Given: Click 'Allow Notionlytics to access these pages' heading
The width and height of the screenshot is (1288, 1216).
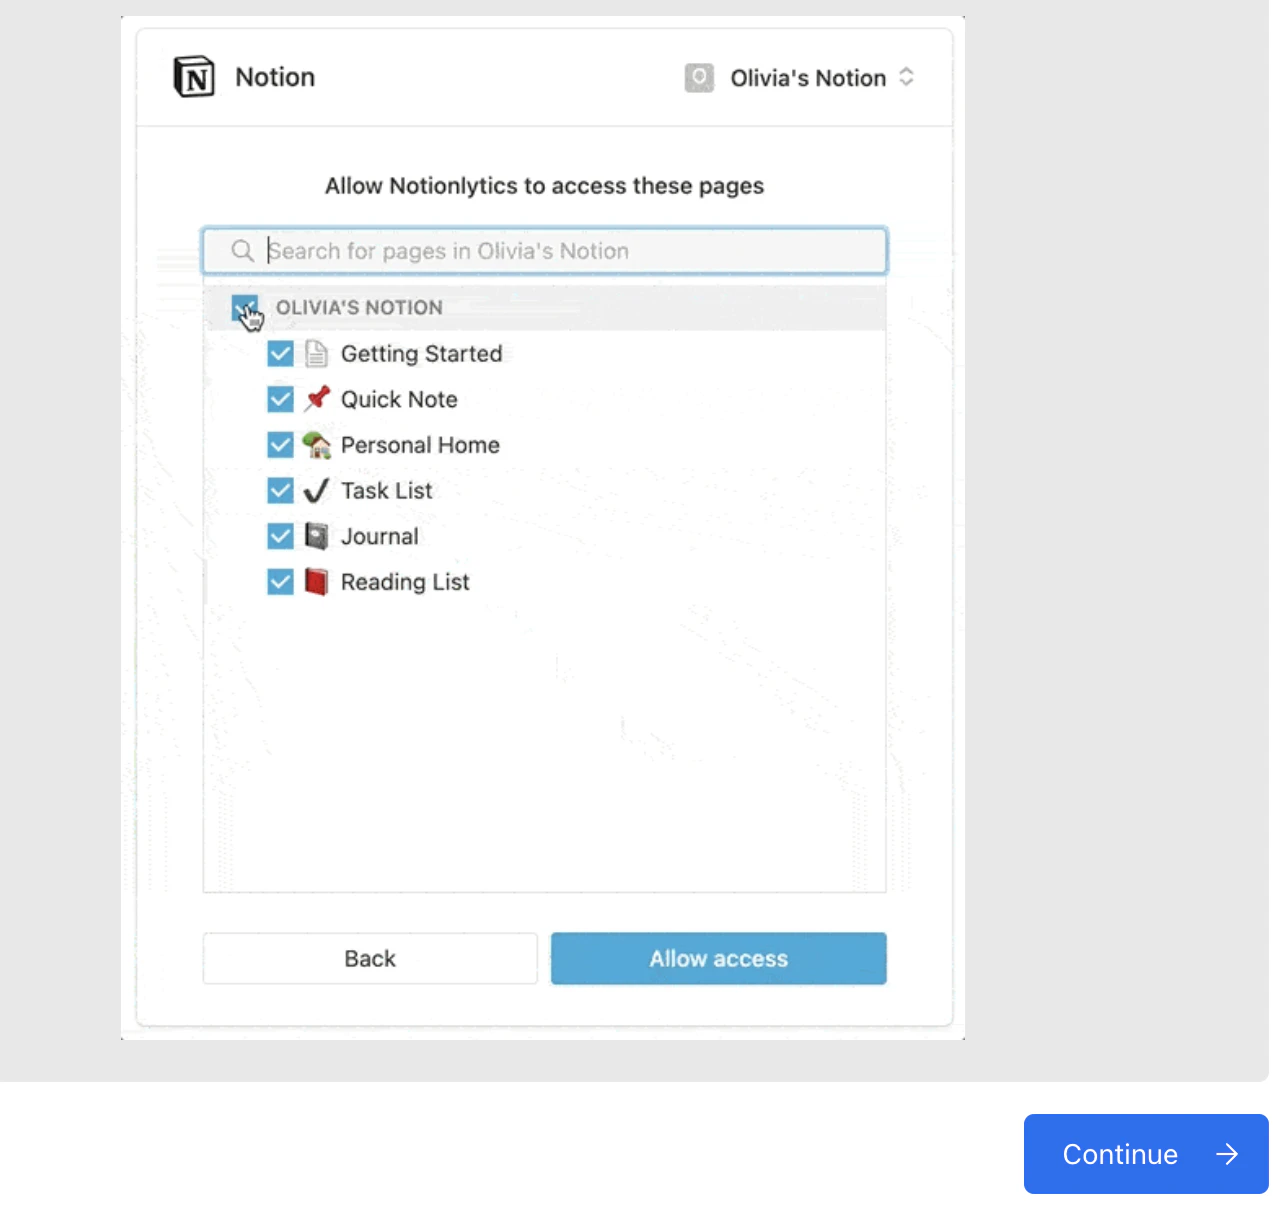Looking at the screenshot, I should (544, 186).
